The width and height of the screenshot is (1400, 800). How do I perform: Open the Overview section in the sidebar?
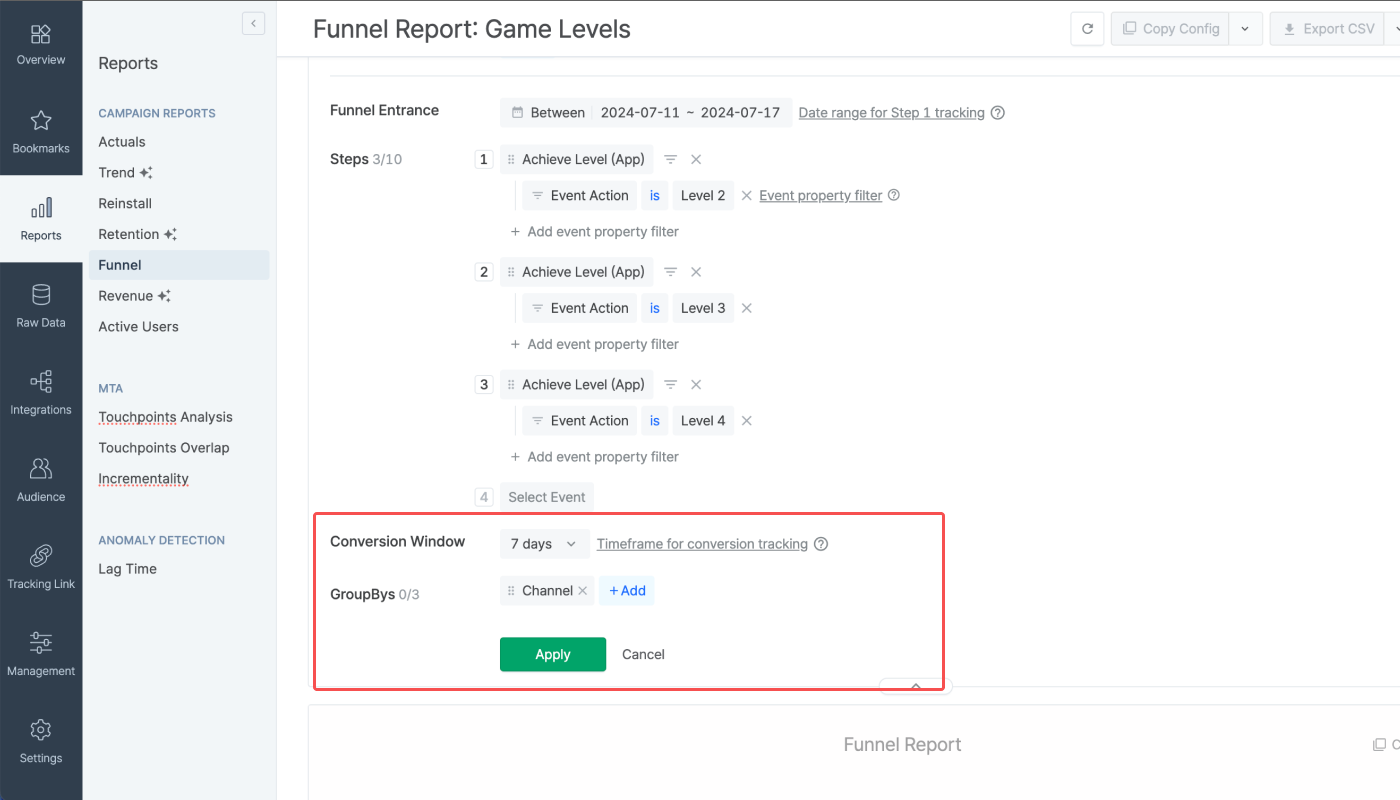pos(41,44)
